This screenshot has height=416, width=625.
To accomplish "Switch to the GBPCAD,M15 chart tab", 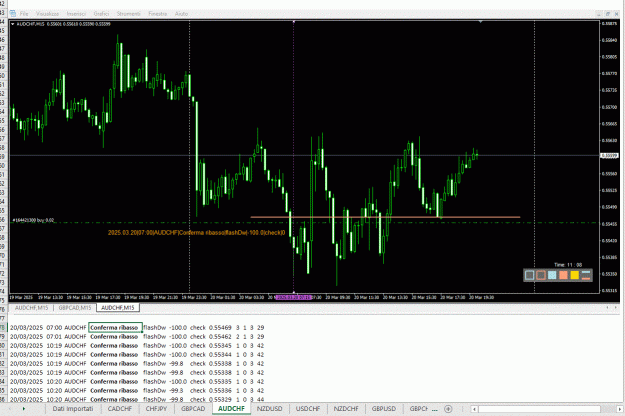I will point(75,308).
